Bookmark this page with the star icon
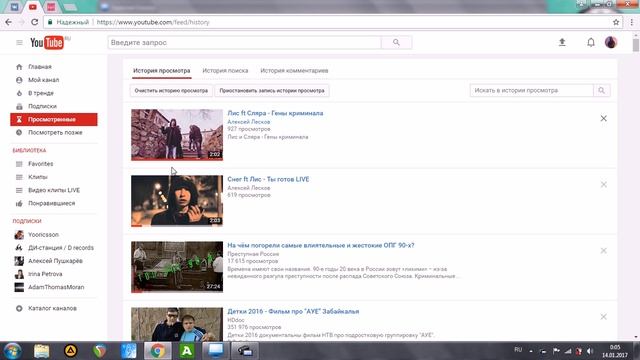This screenshot has height=360, width=640. coord(616,22)
